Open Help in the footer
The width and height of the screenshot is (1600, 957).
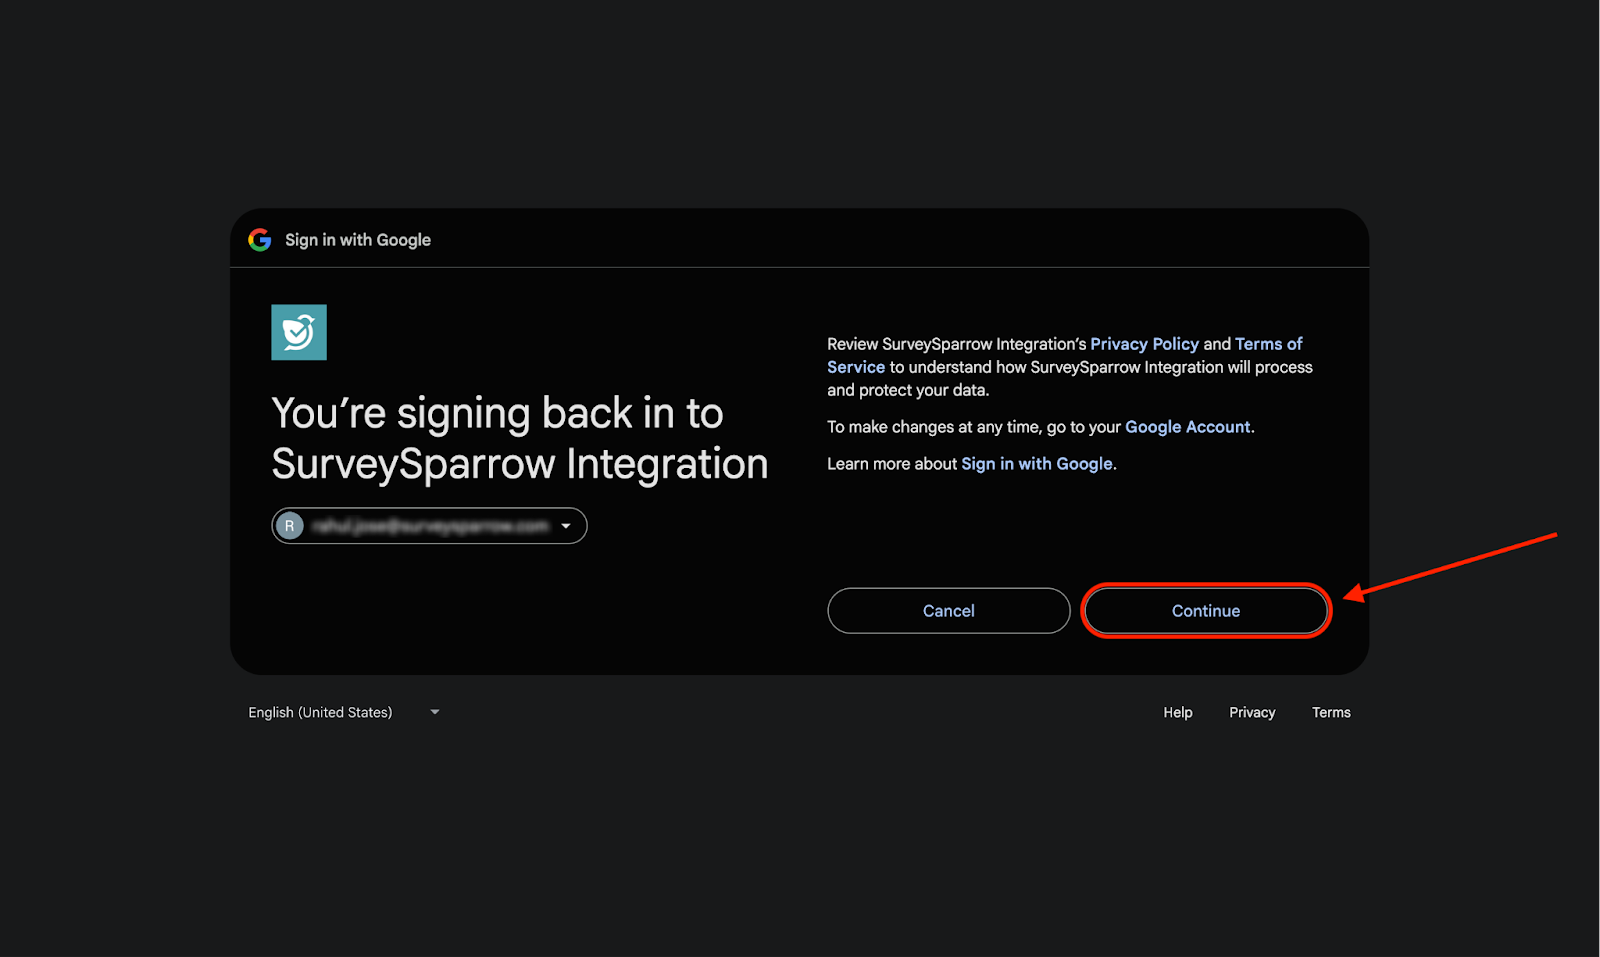pos(1177,712)
